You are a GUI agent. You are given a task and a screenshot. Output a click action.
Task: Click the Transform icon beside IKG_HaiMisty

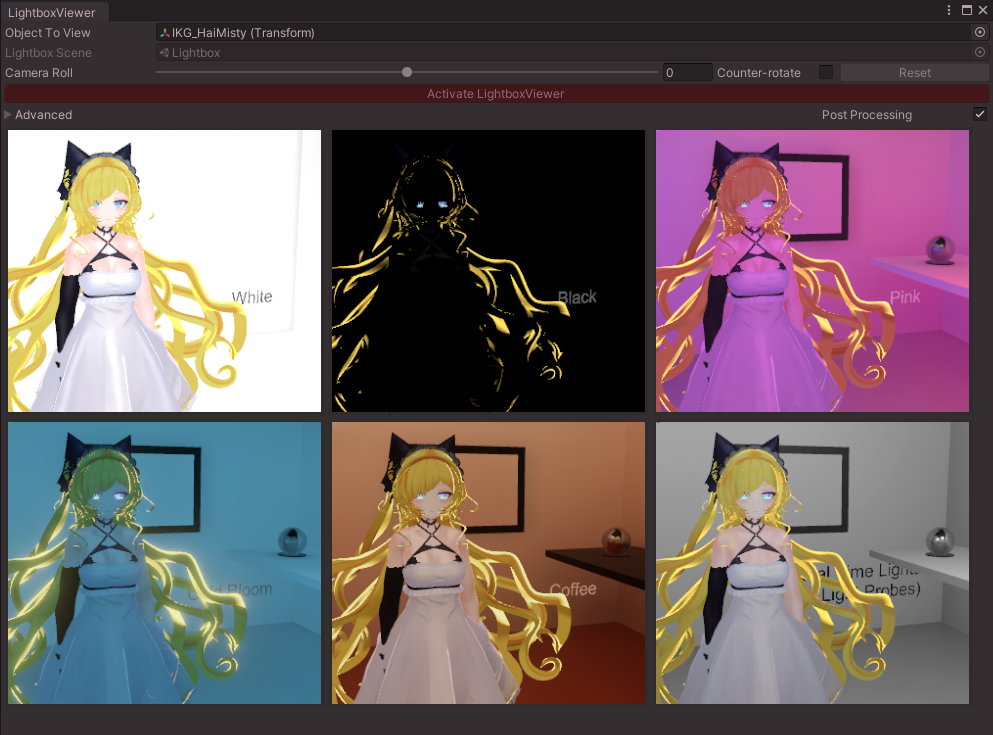coord(163,32)
